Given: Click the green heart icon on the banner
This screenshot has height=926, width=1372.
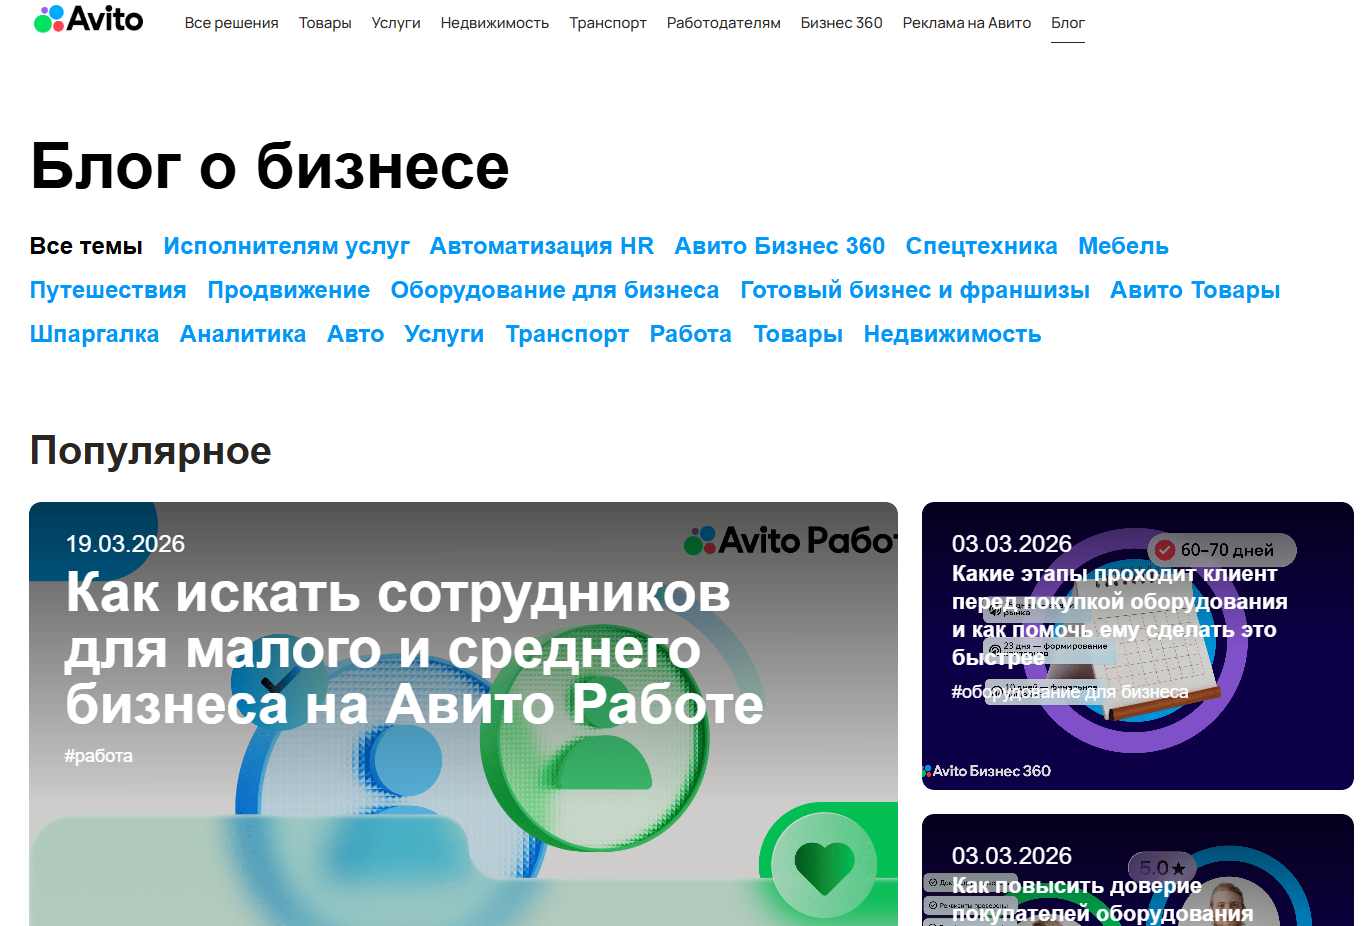Looking at the screenshot, I should tap(824, 865).
